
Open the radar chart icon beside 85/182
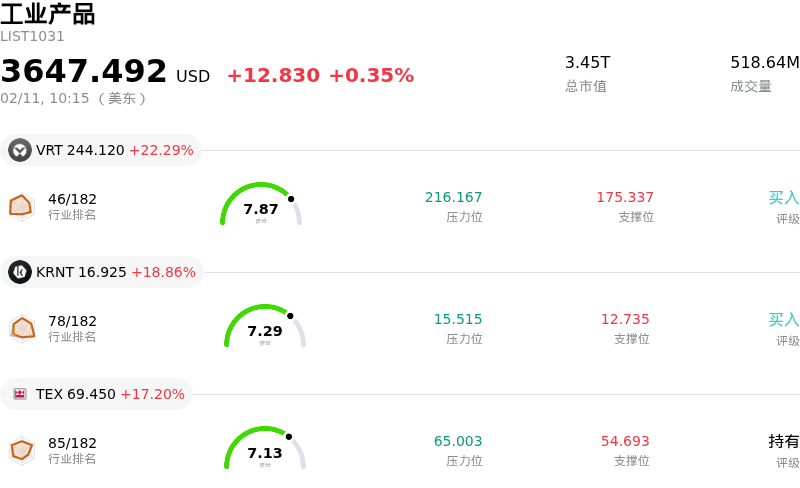(x=21, y=450)
